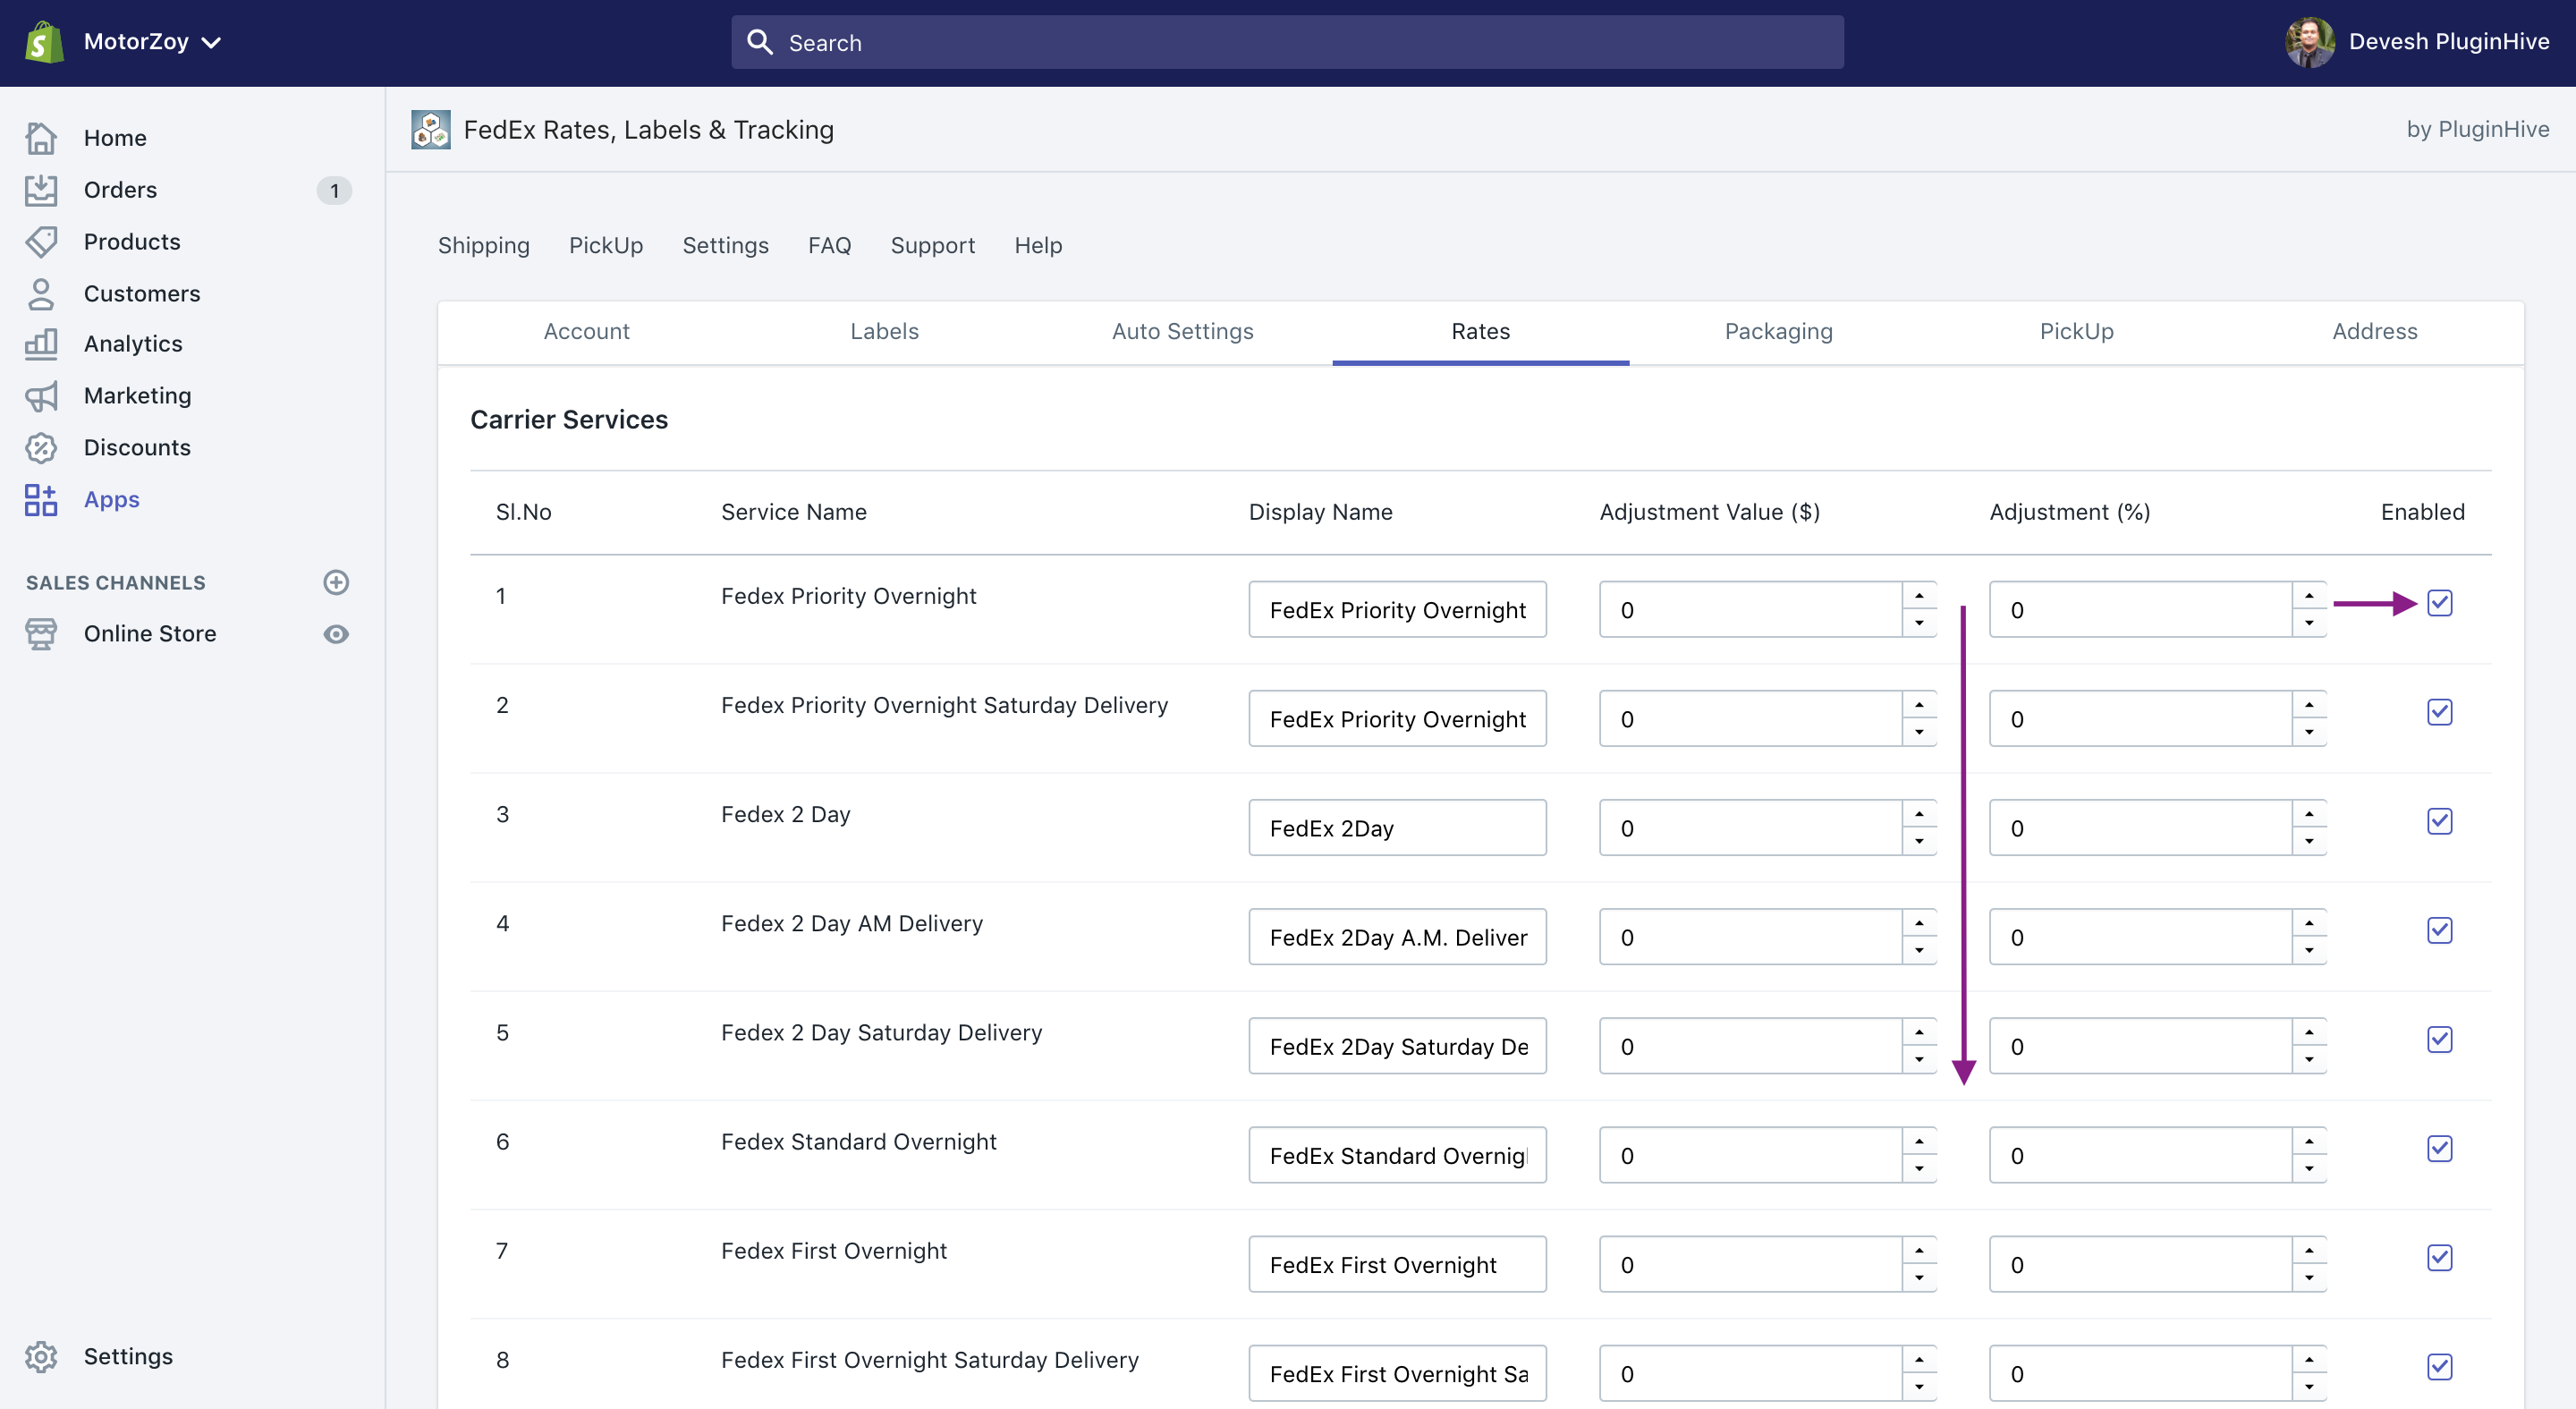The width and height of the screenshot is (2576, 1409).
Task: Switch to the Account tab
Action: coord(586,331)
